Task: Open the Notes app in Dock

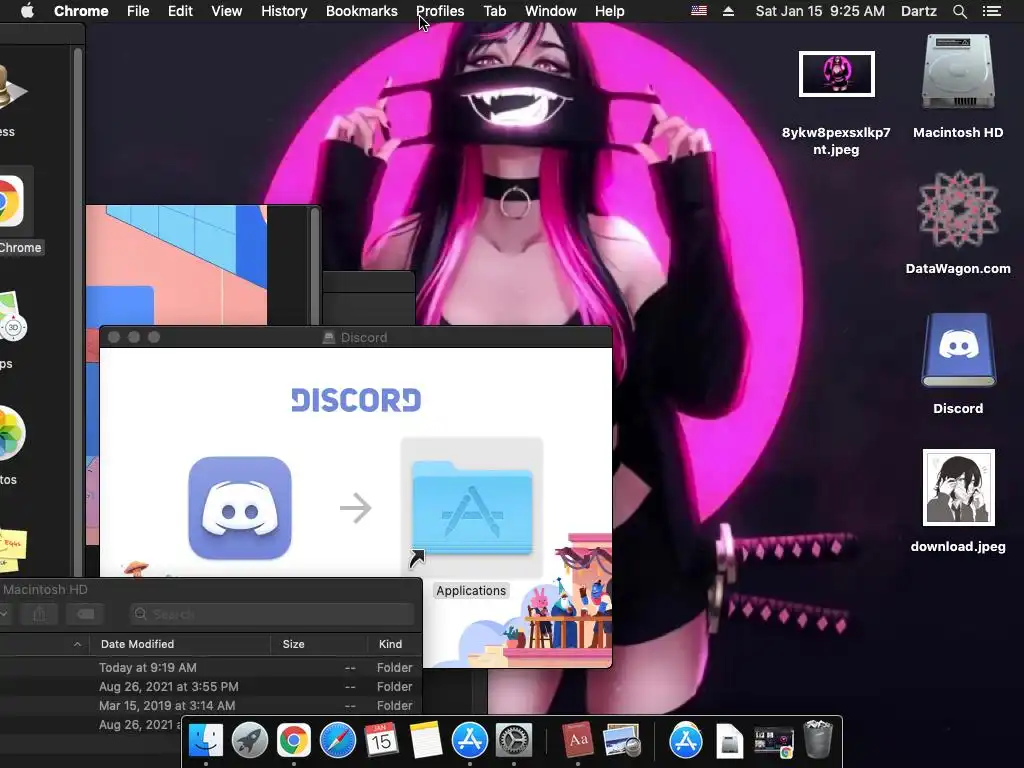Action: [426, 741]
